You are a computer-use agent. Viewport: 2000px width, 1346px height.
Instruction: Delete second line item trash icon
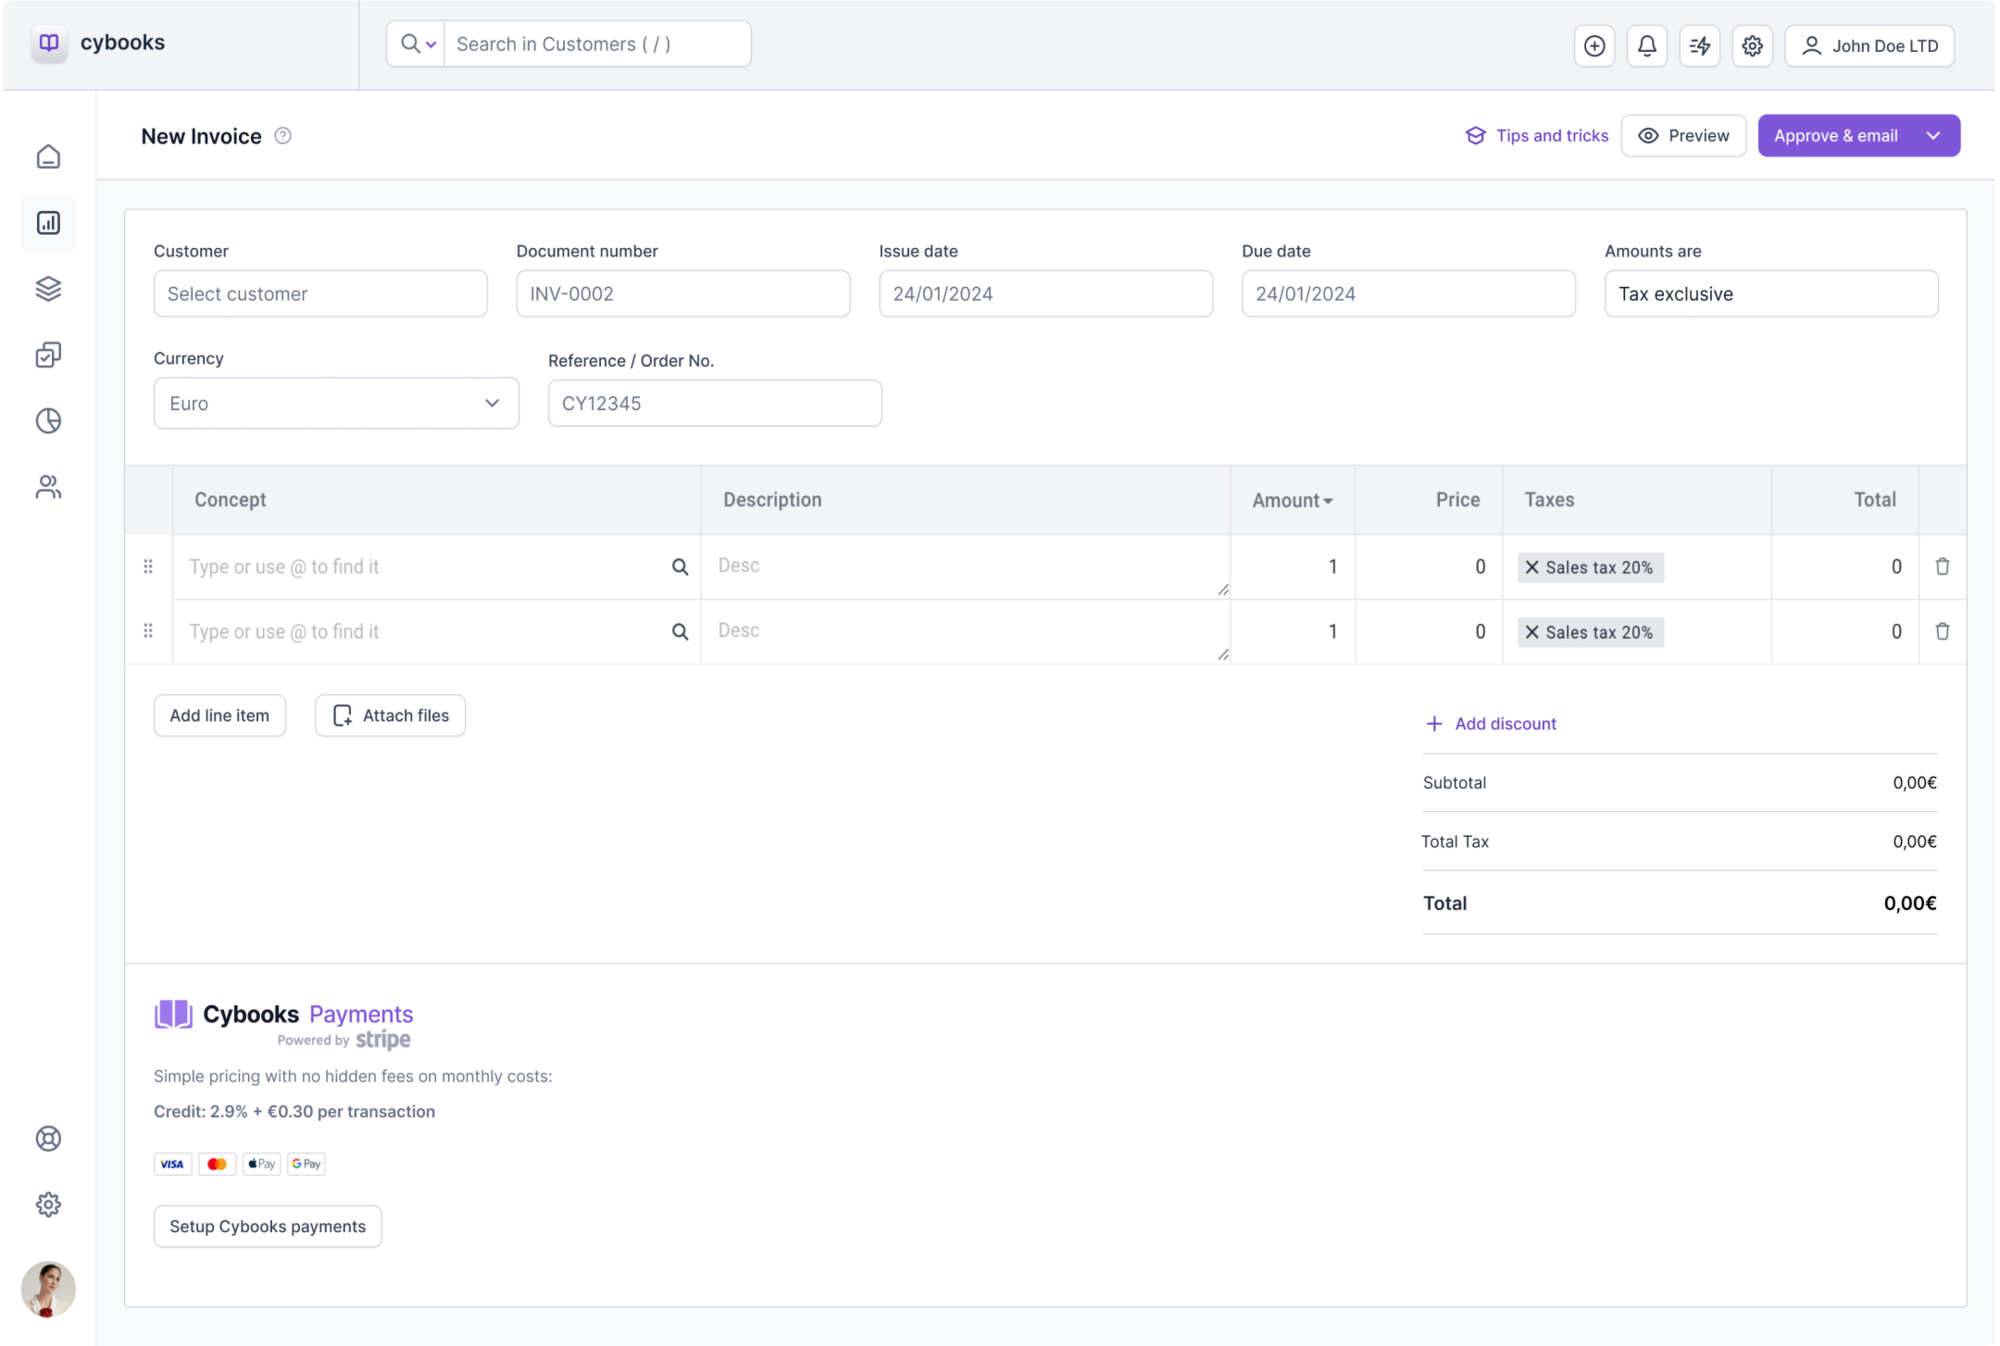1943,632
